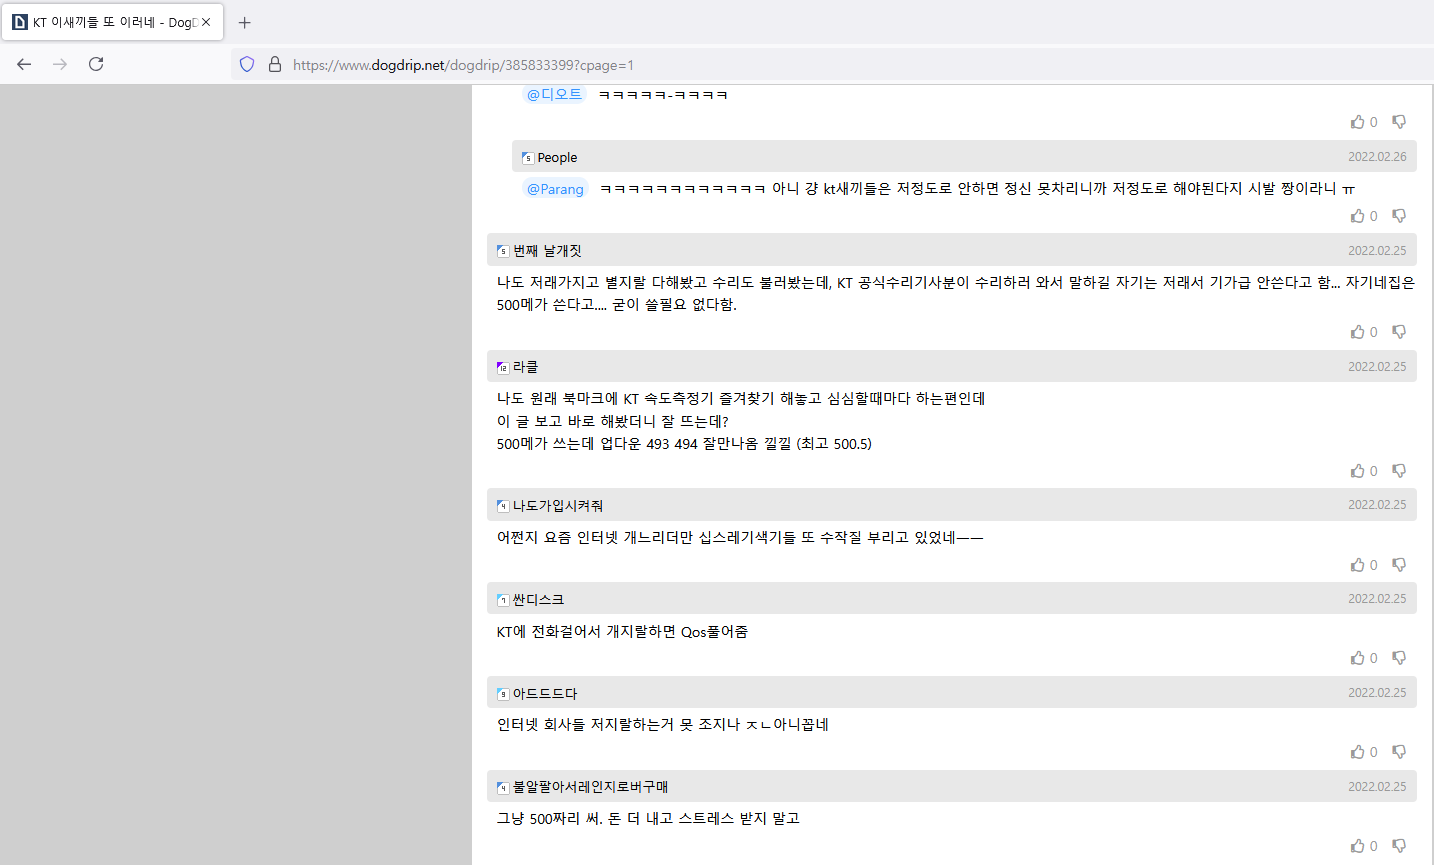Downvote the 번째 날개짓 comment
The image size is (1434, 865).
point(1399,332)
